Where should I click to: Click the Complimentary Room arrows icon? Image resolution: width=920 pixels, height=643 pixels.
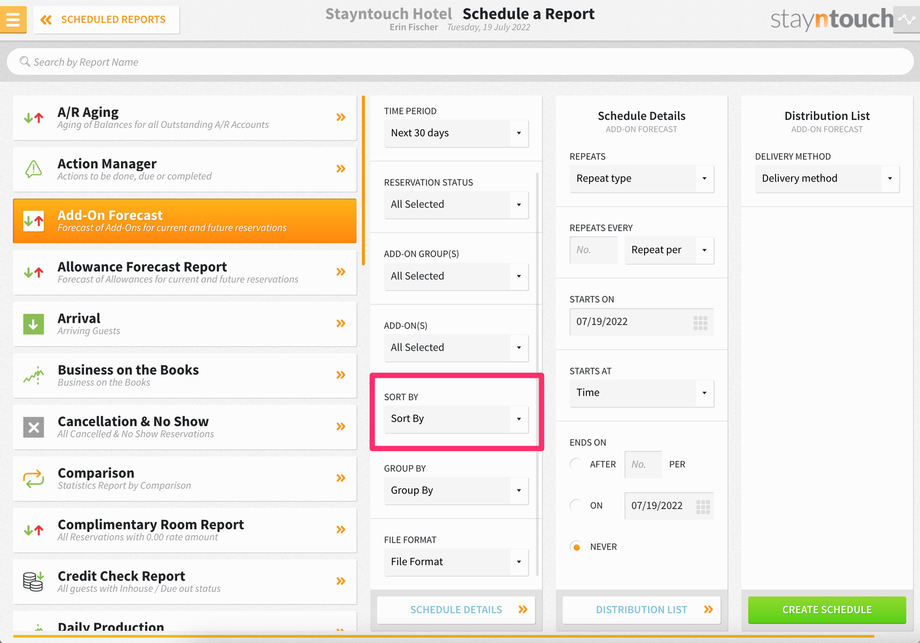pos(33,530)
